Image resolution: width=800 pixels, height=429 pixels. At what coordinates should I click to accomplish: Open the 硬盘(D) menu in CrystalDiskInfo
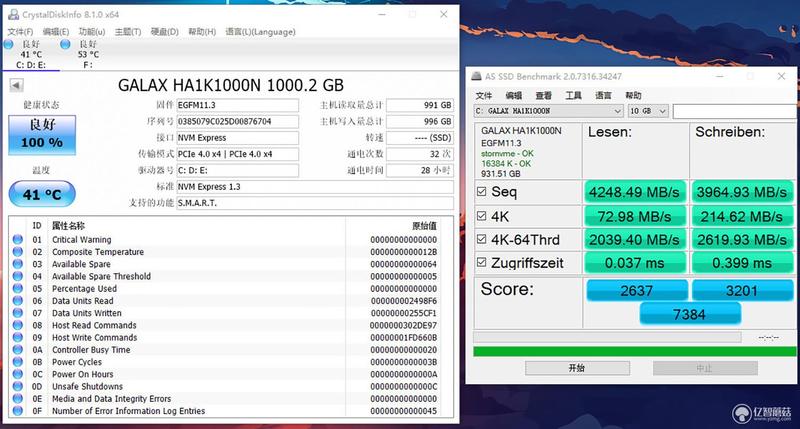point(165,32)
